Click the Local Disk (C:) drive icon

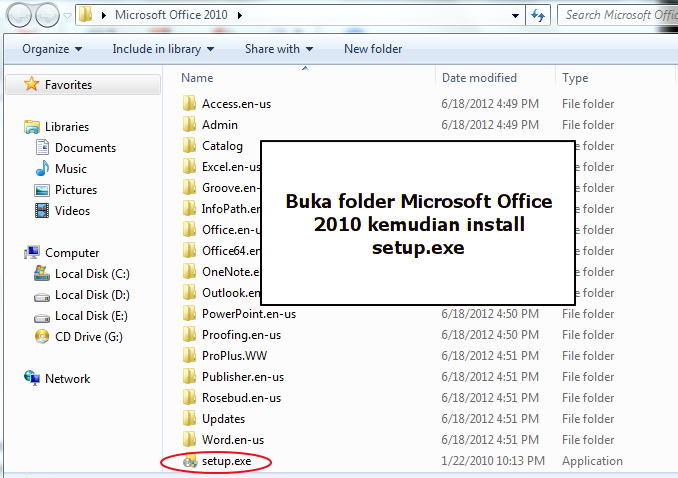coord(42,273)
